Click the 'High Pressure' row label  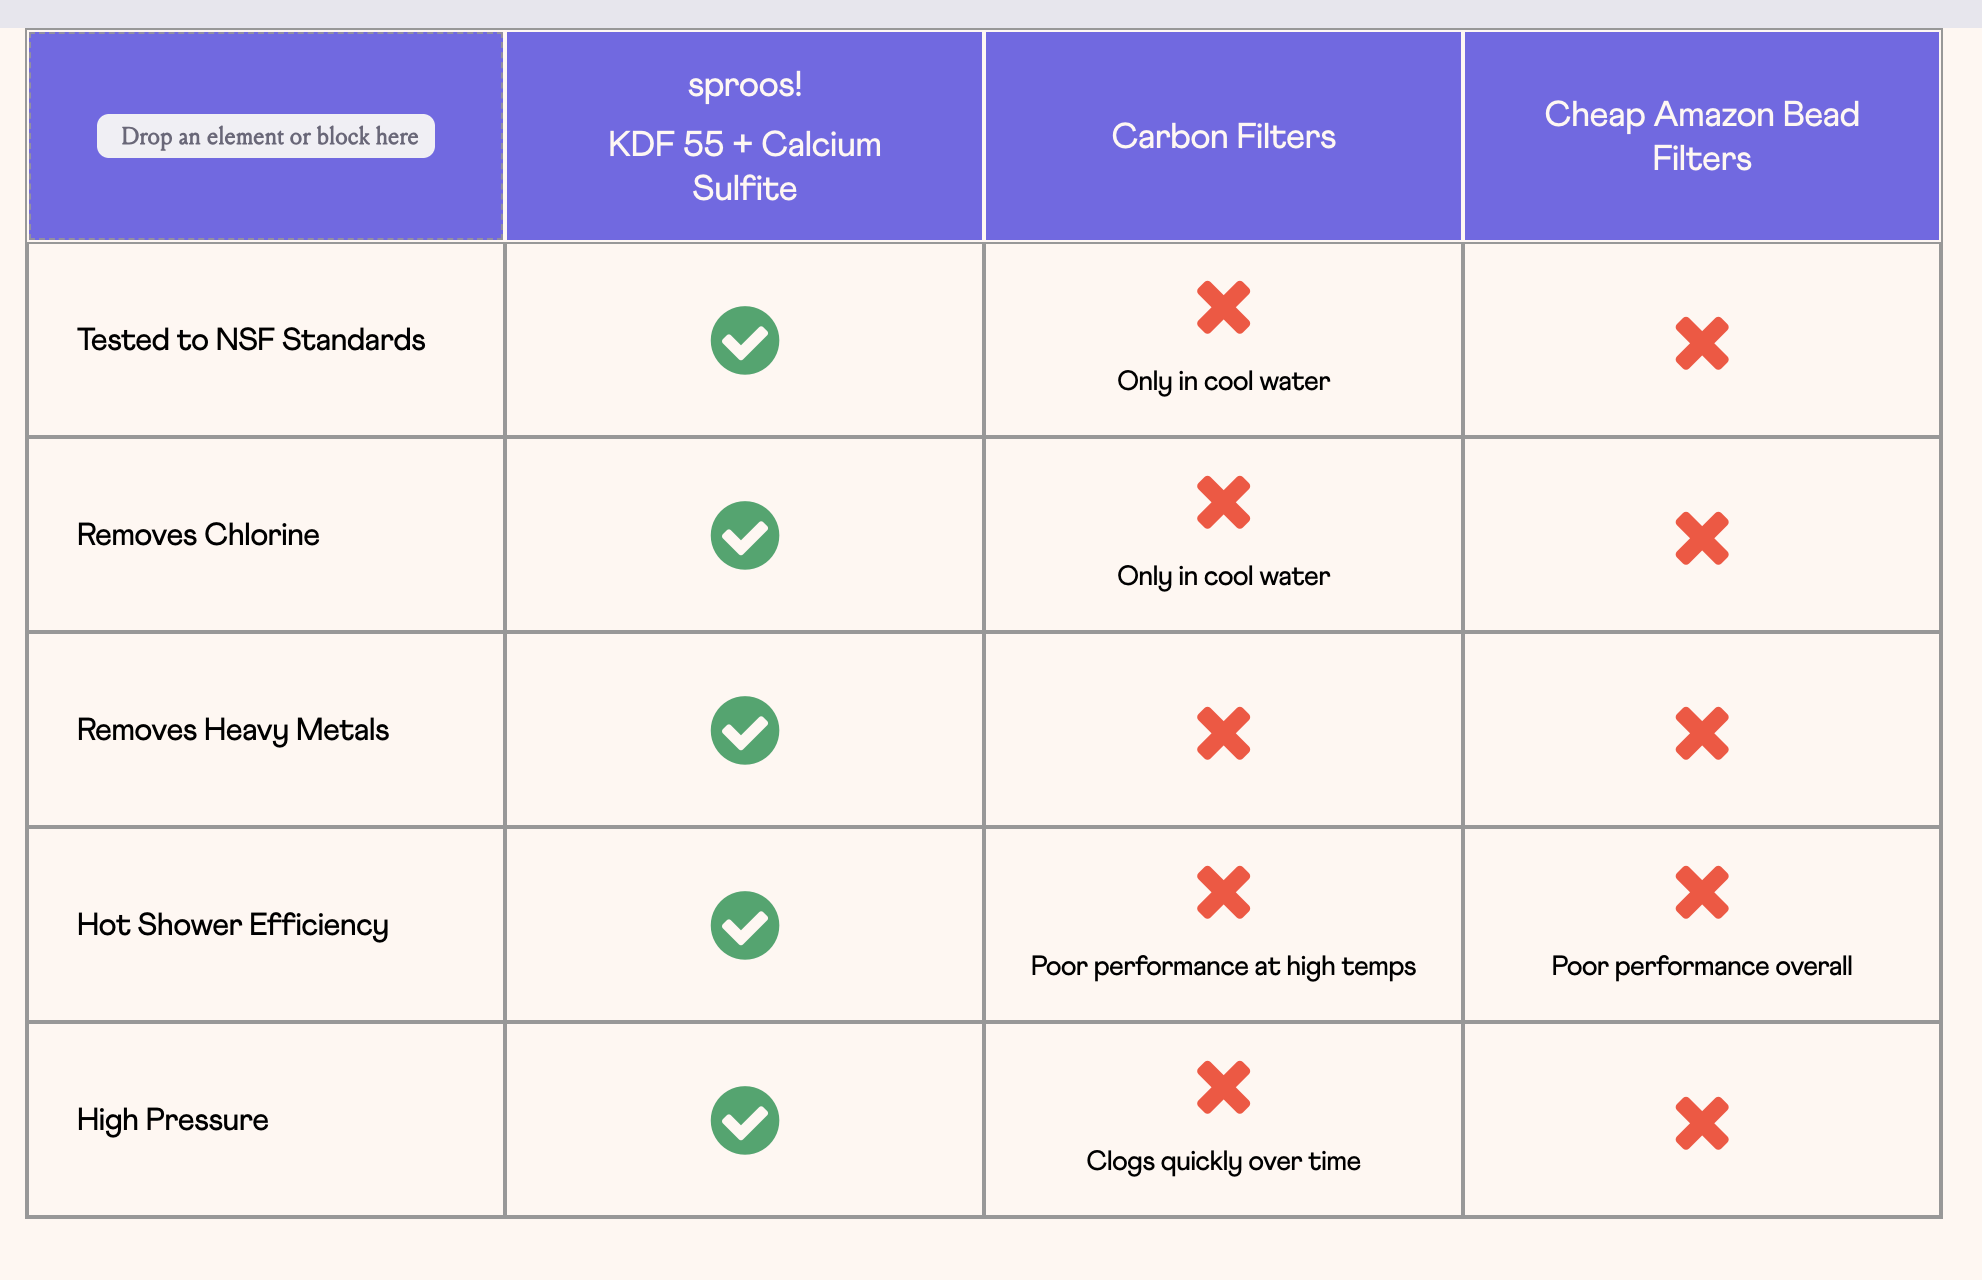[x=173, y=1120]
